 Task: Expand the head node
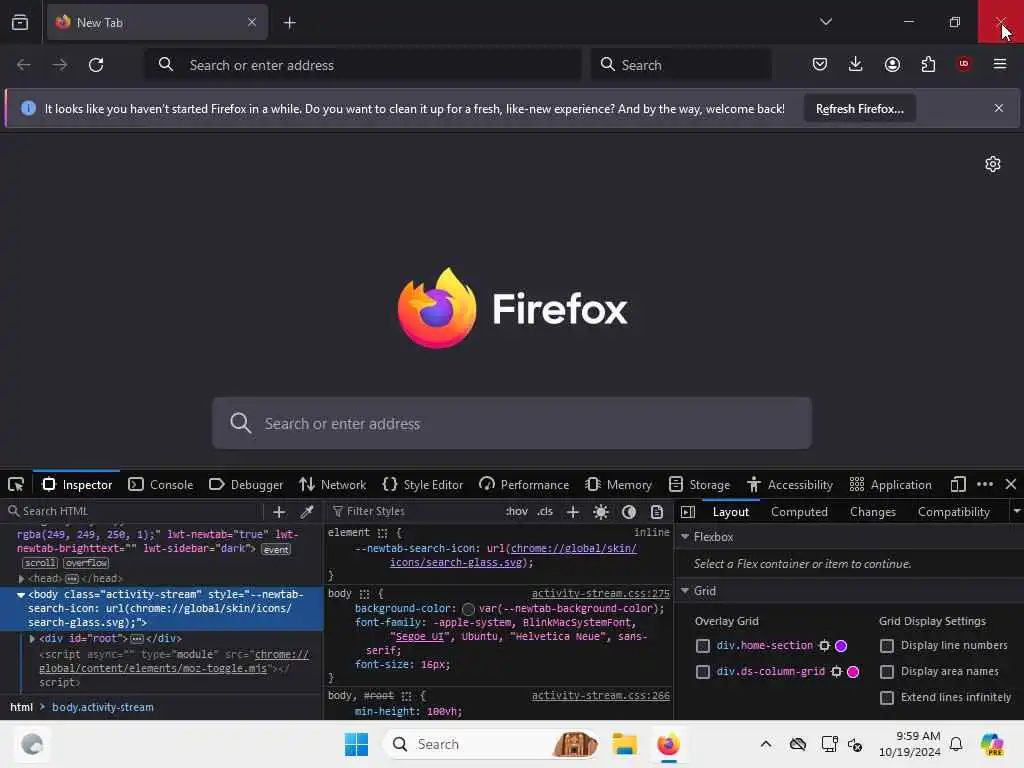click(x=22, y=579)
